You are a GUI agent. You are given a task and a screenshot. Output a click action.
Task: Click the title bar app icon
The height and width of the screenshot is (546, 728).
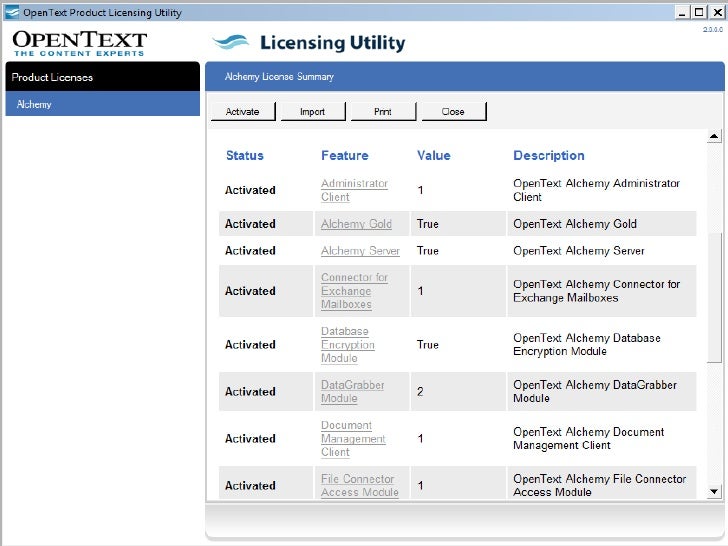pyautogui.click(x=12, y=13)
